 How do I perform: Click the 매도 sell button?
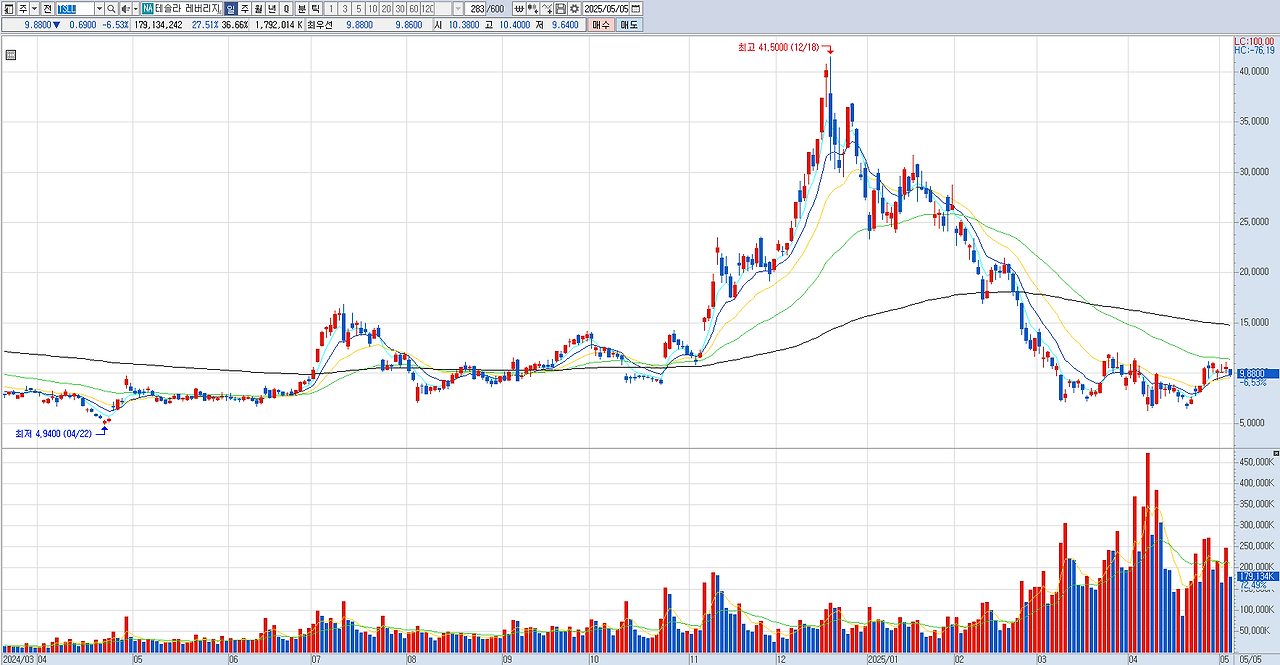pyautogui.click(x=629, y=24)
